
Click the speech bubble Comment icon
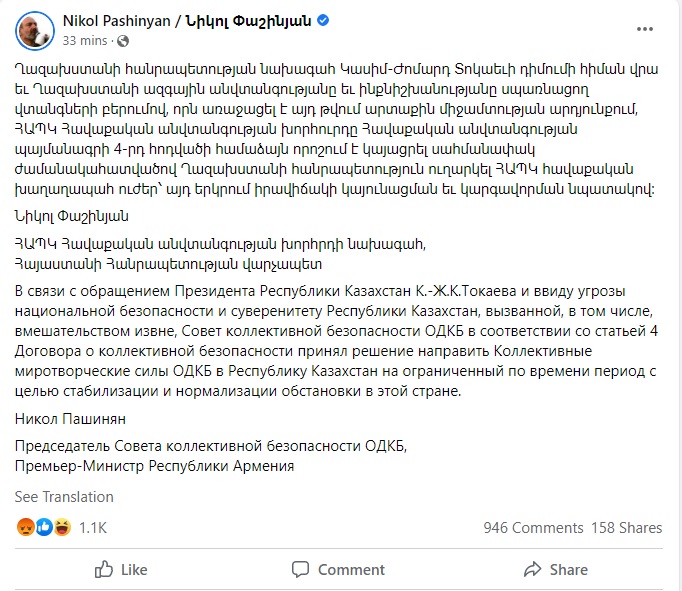(300, 569)
